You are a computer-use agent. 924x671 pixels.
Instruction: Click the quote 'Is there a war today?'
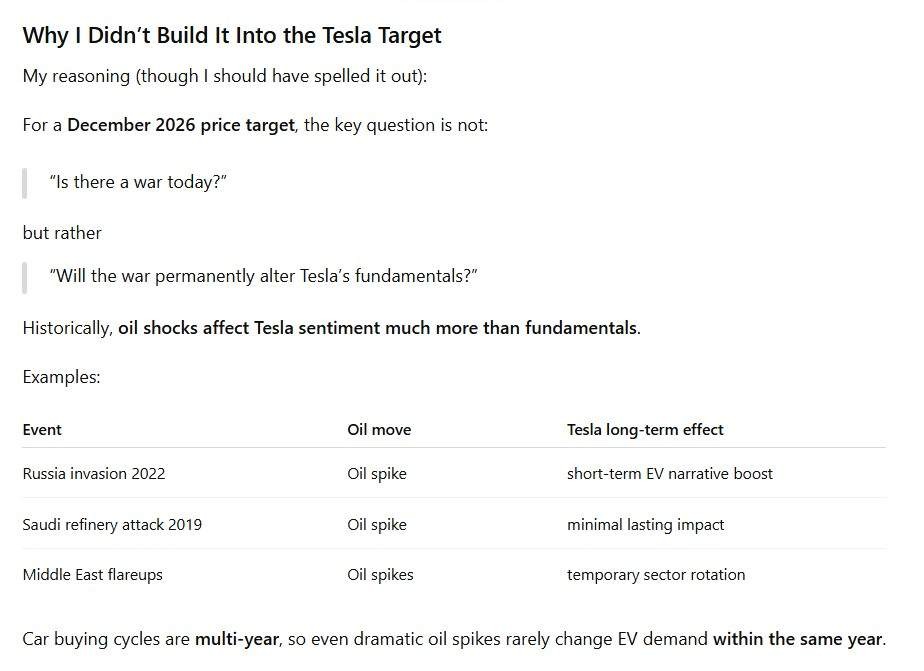coord(138,183)
